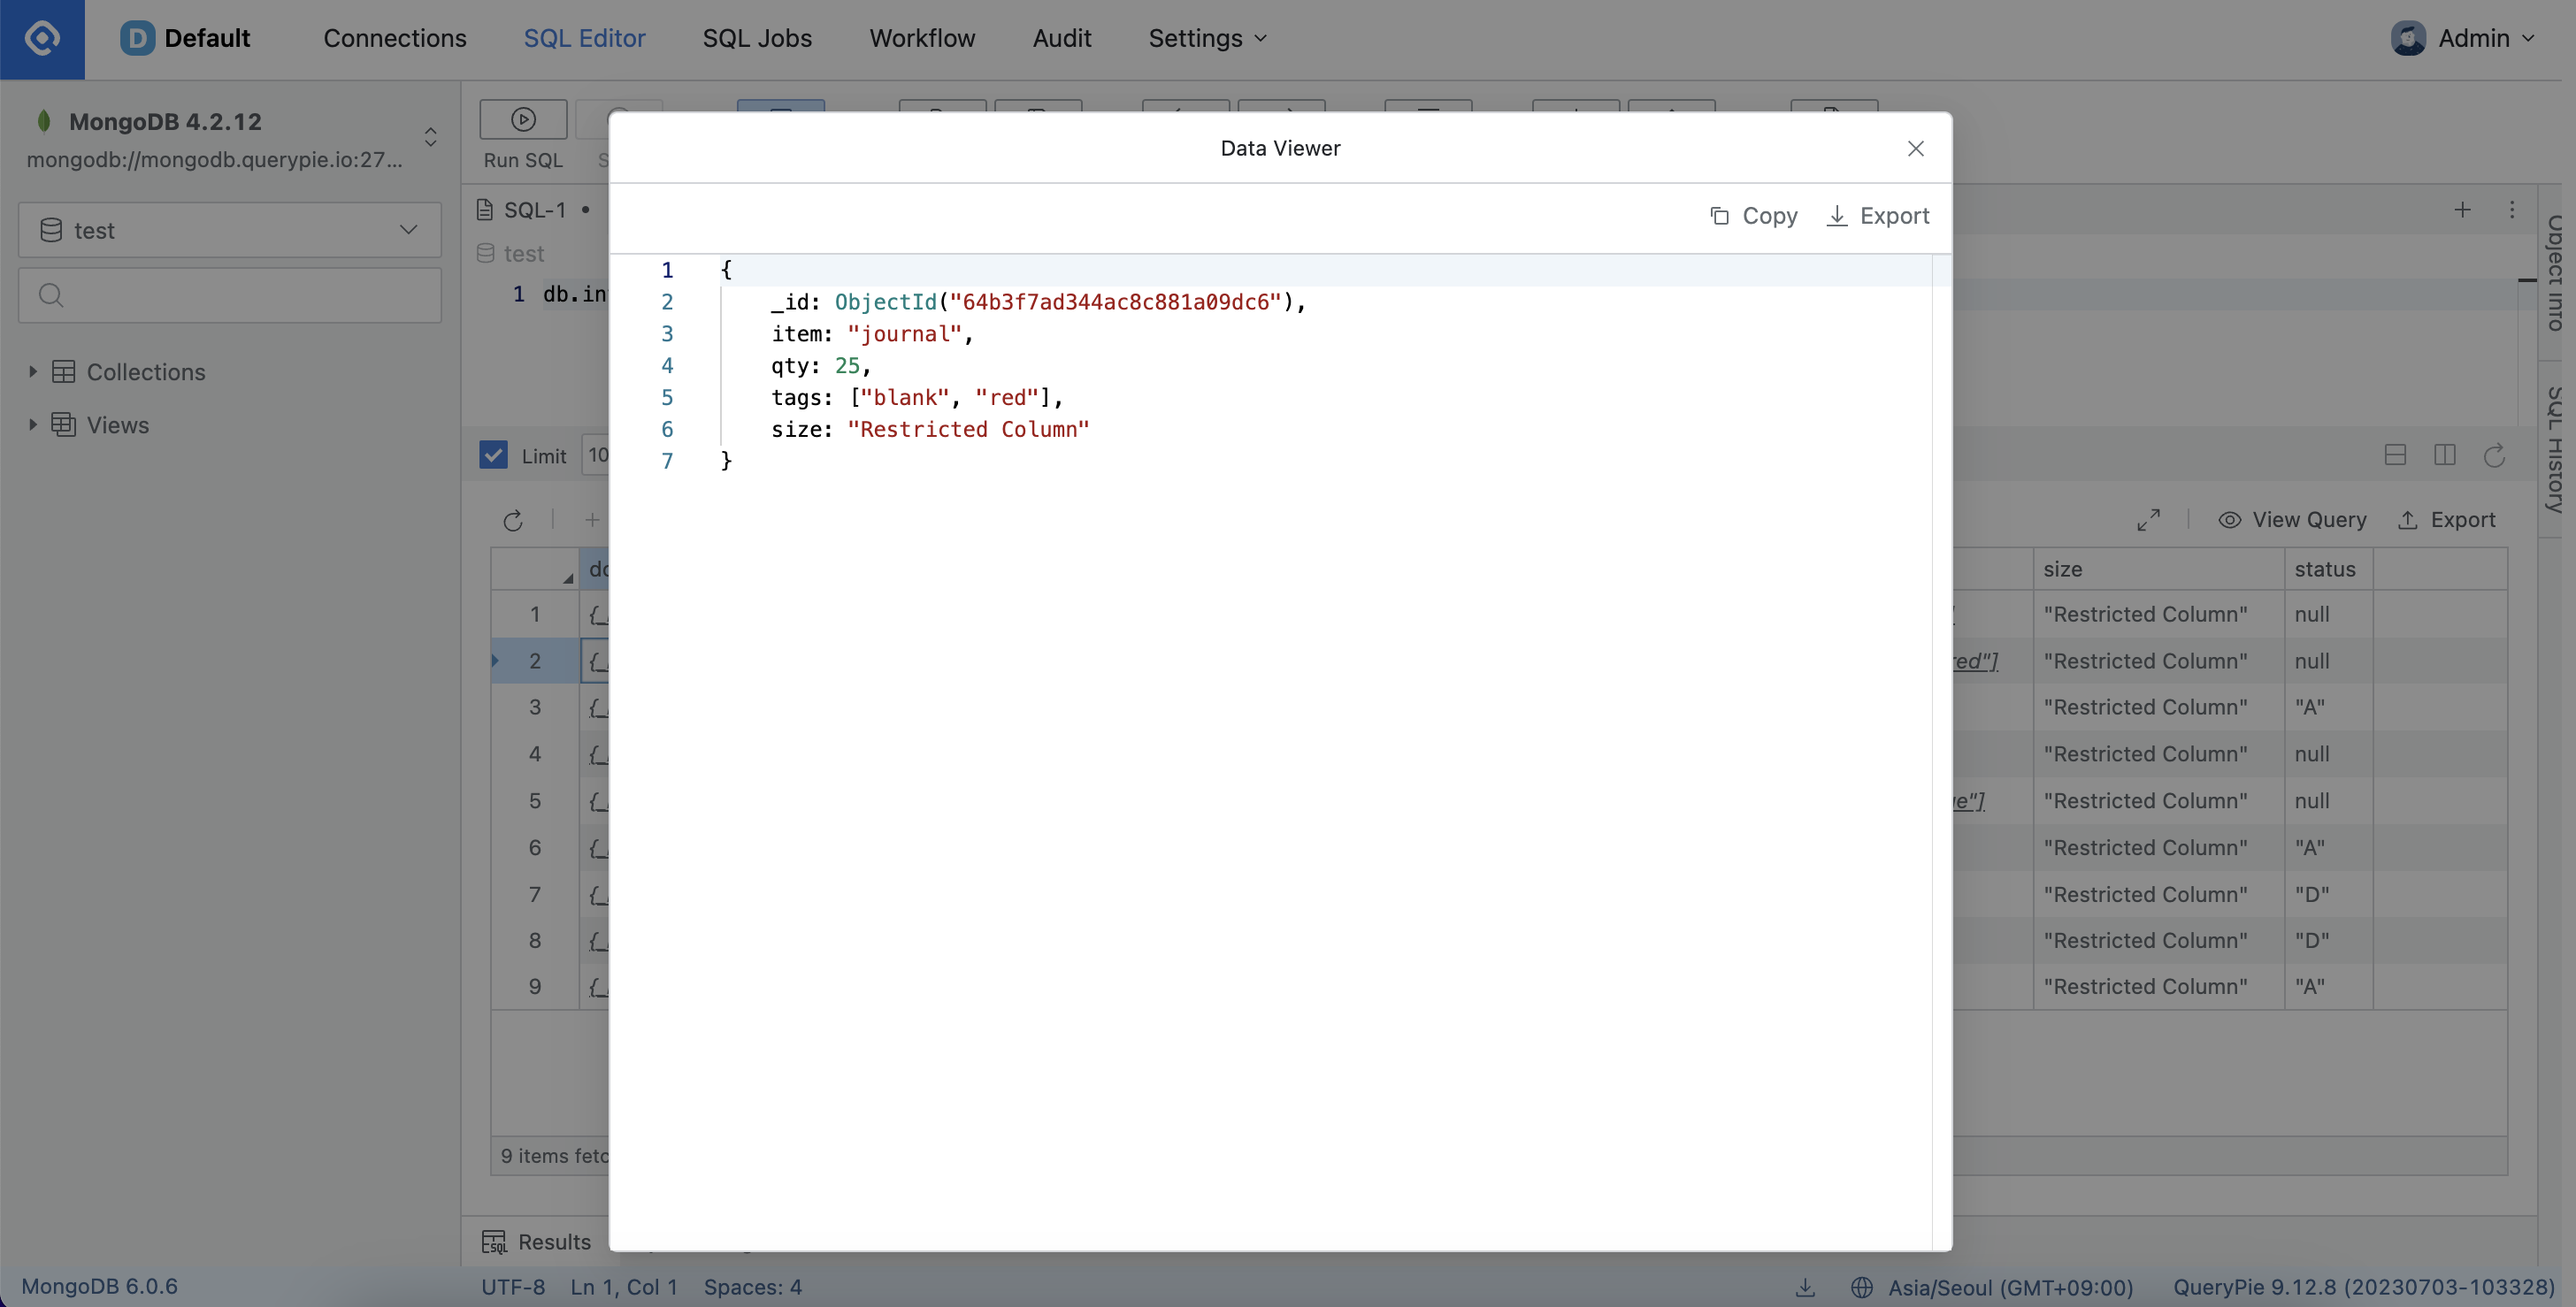Open the Object Info side panel
The width and height of the screenshot is (2576, 1307).
(2556, 272)
